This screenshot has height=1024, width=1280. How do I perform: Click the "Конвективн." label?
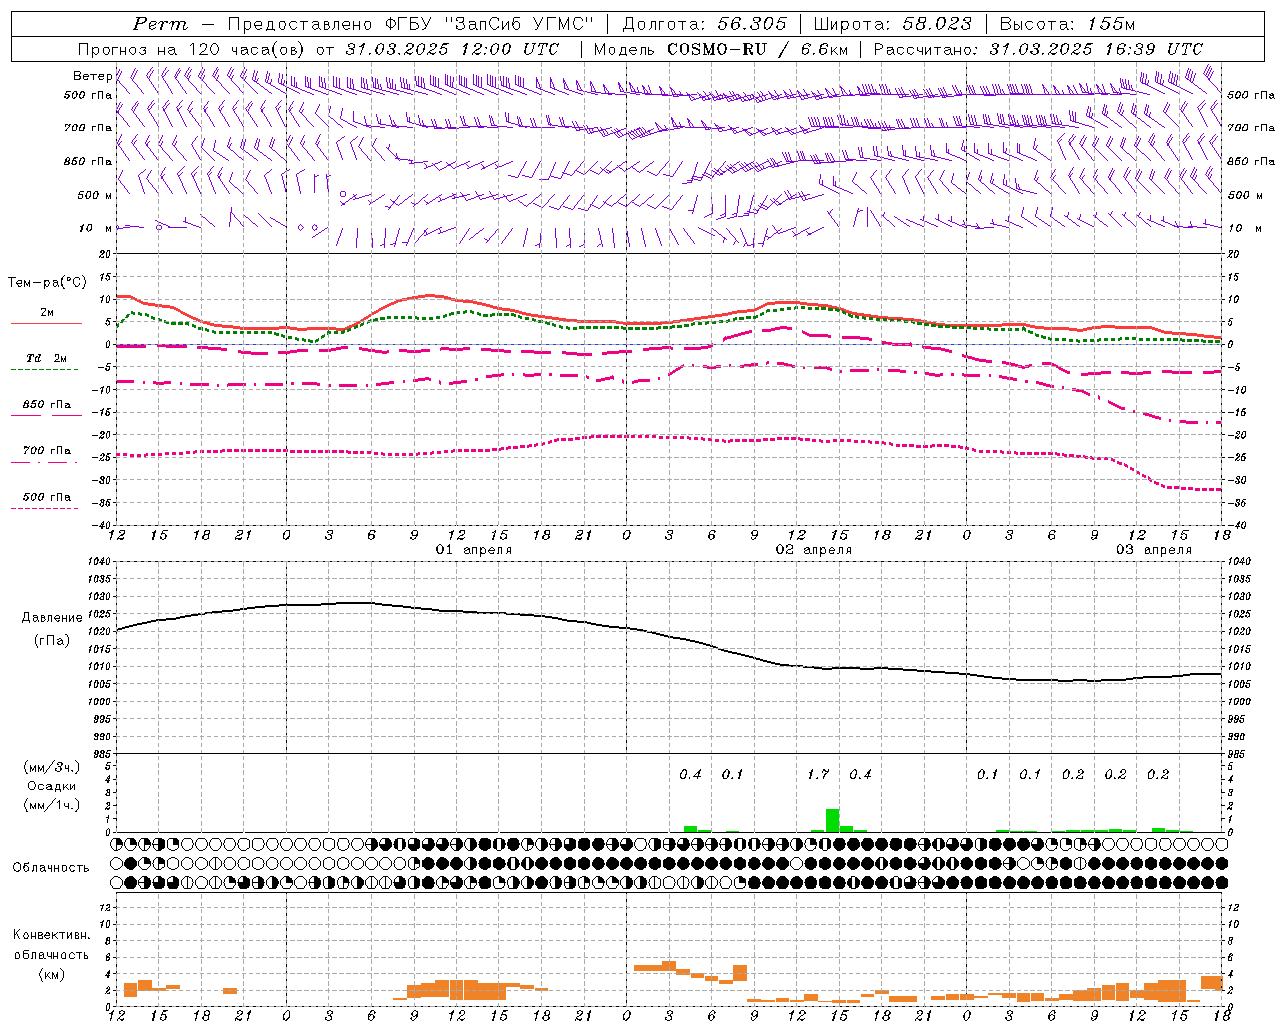52,935
